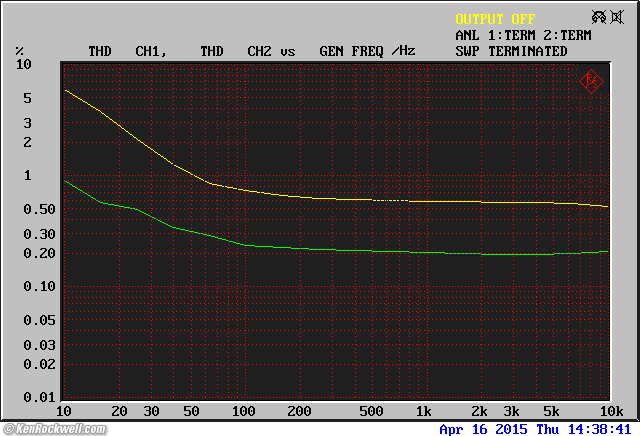Click the green THD trace at 10 Hz
Image resolution: width=640 pixels, height=436 pixels.
[65, 181]
